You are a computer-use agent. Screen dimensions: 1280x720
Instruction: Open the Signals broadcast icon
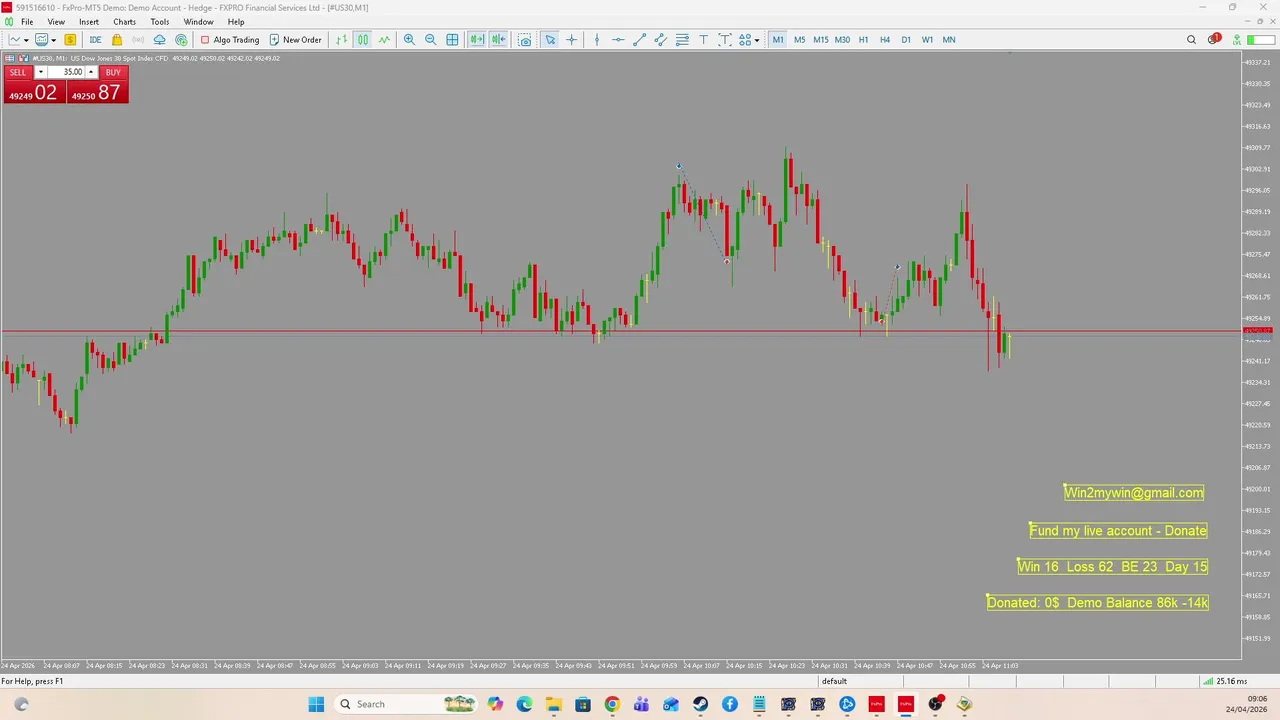(138, 40)
